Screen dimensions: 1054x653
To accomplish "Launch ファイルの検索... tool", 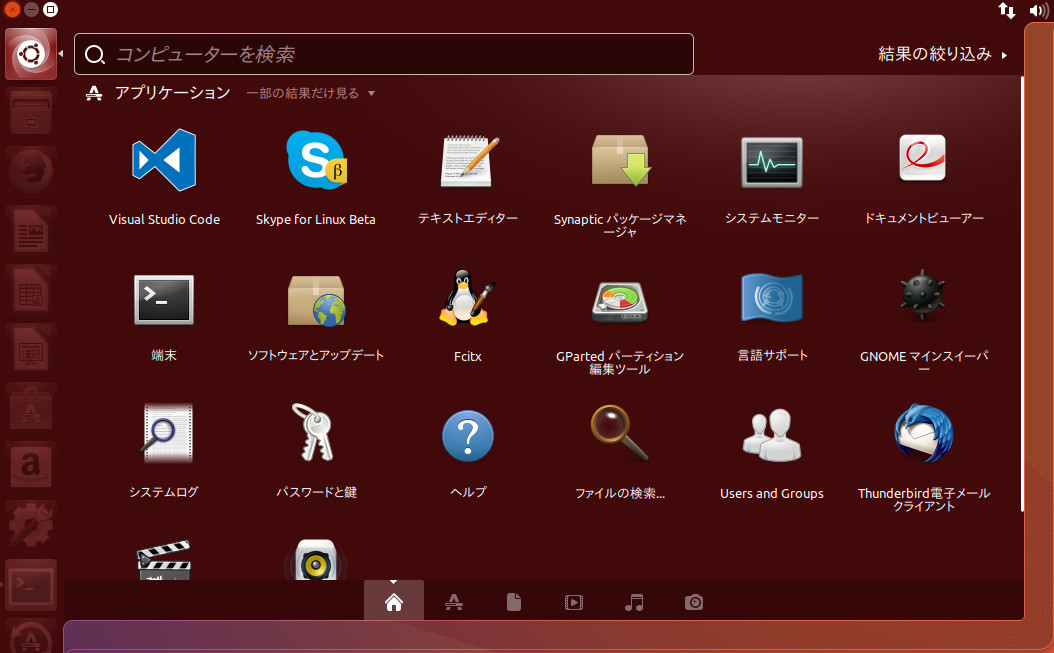I will [620, 433].
